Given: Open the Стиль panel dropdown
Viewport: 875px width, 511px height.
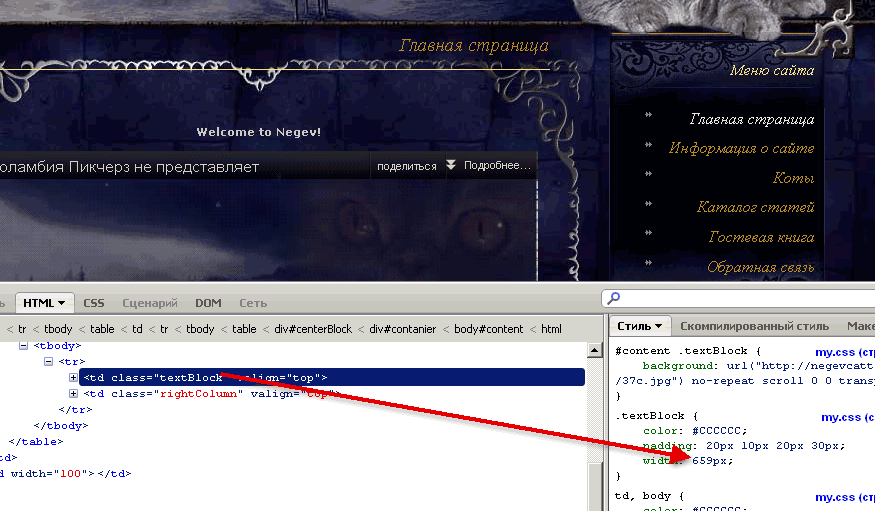Looking at the screenshot, I should click(x=660, y=326).
